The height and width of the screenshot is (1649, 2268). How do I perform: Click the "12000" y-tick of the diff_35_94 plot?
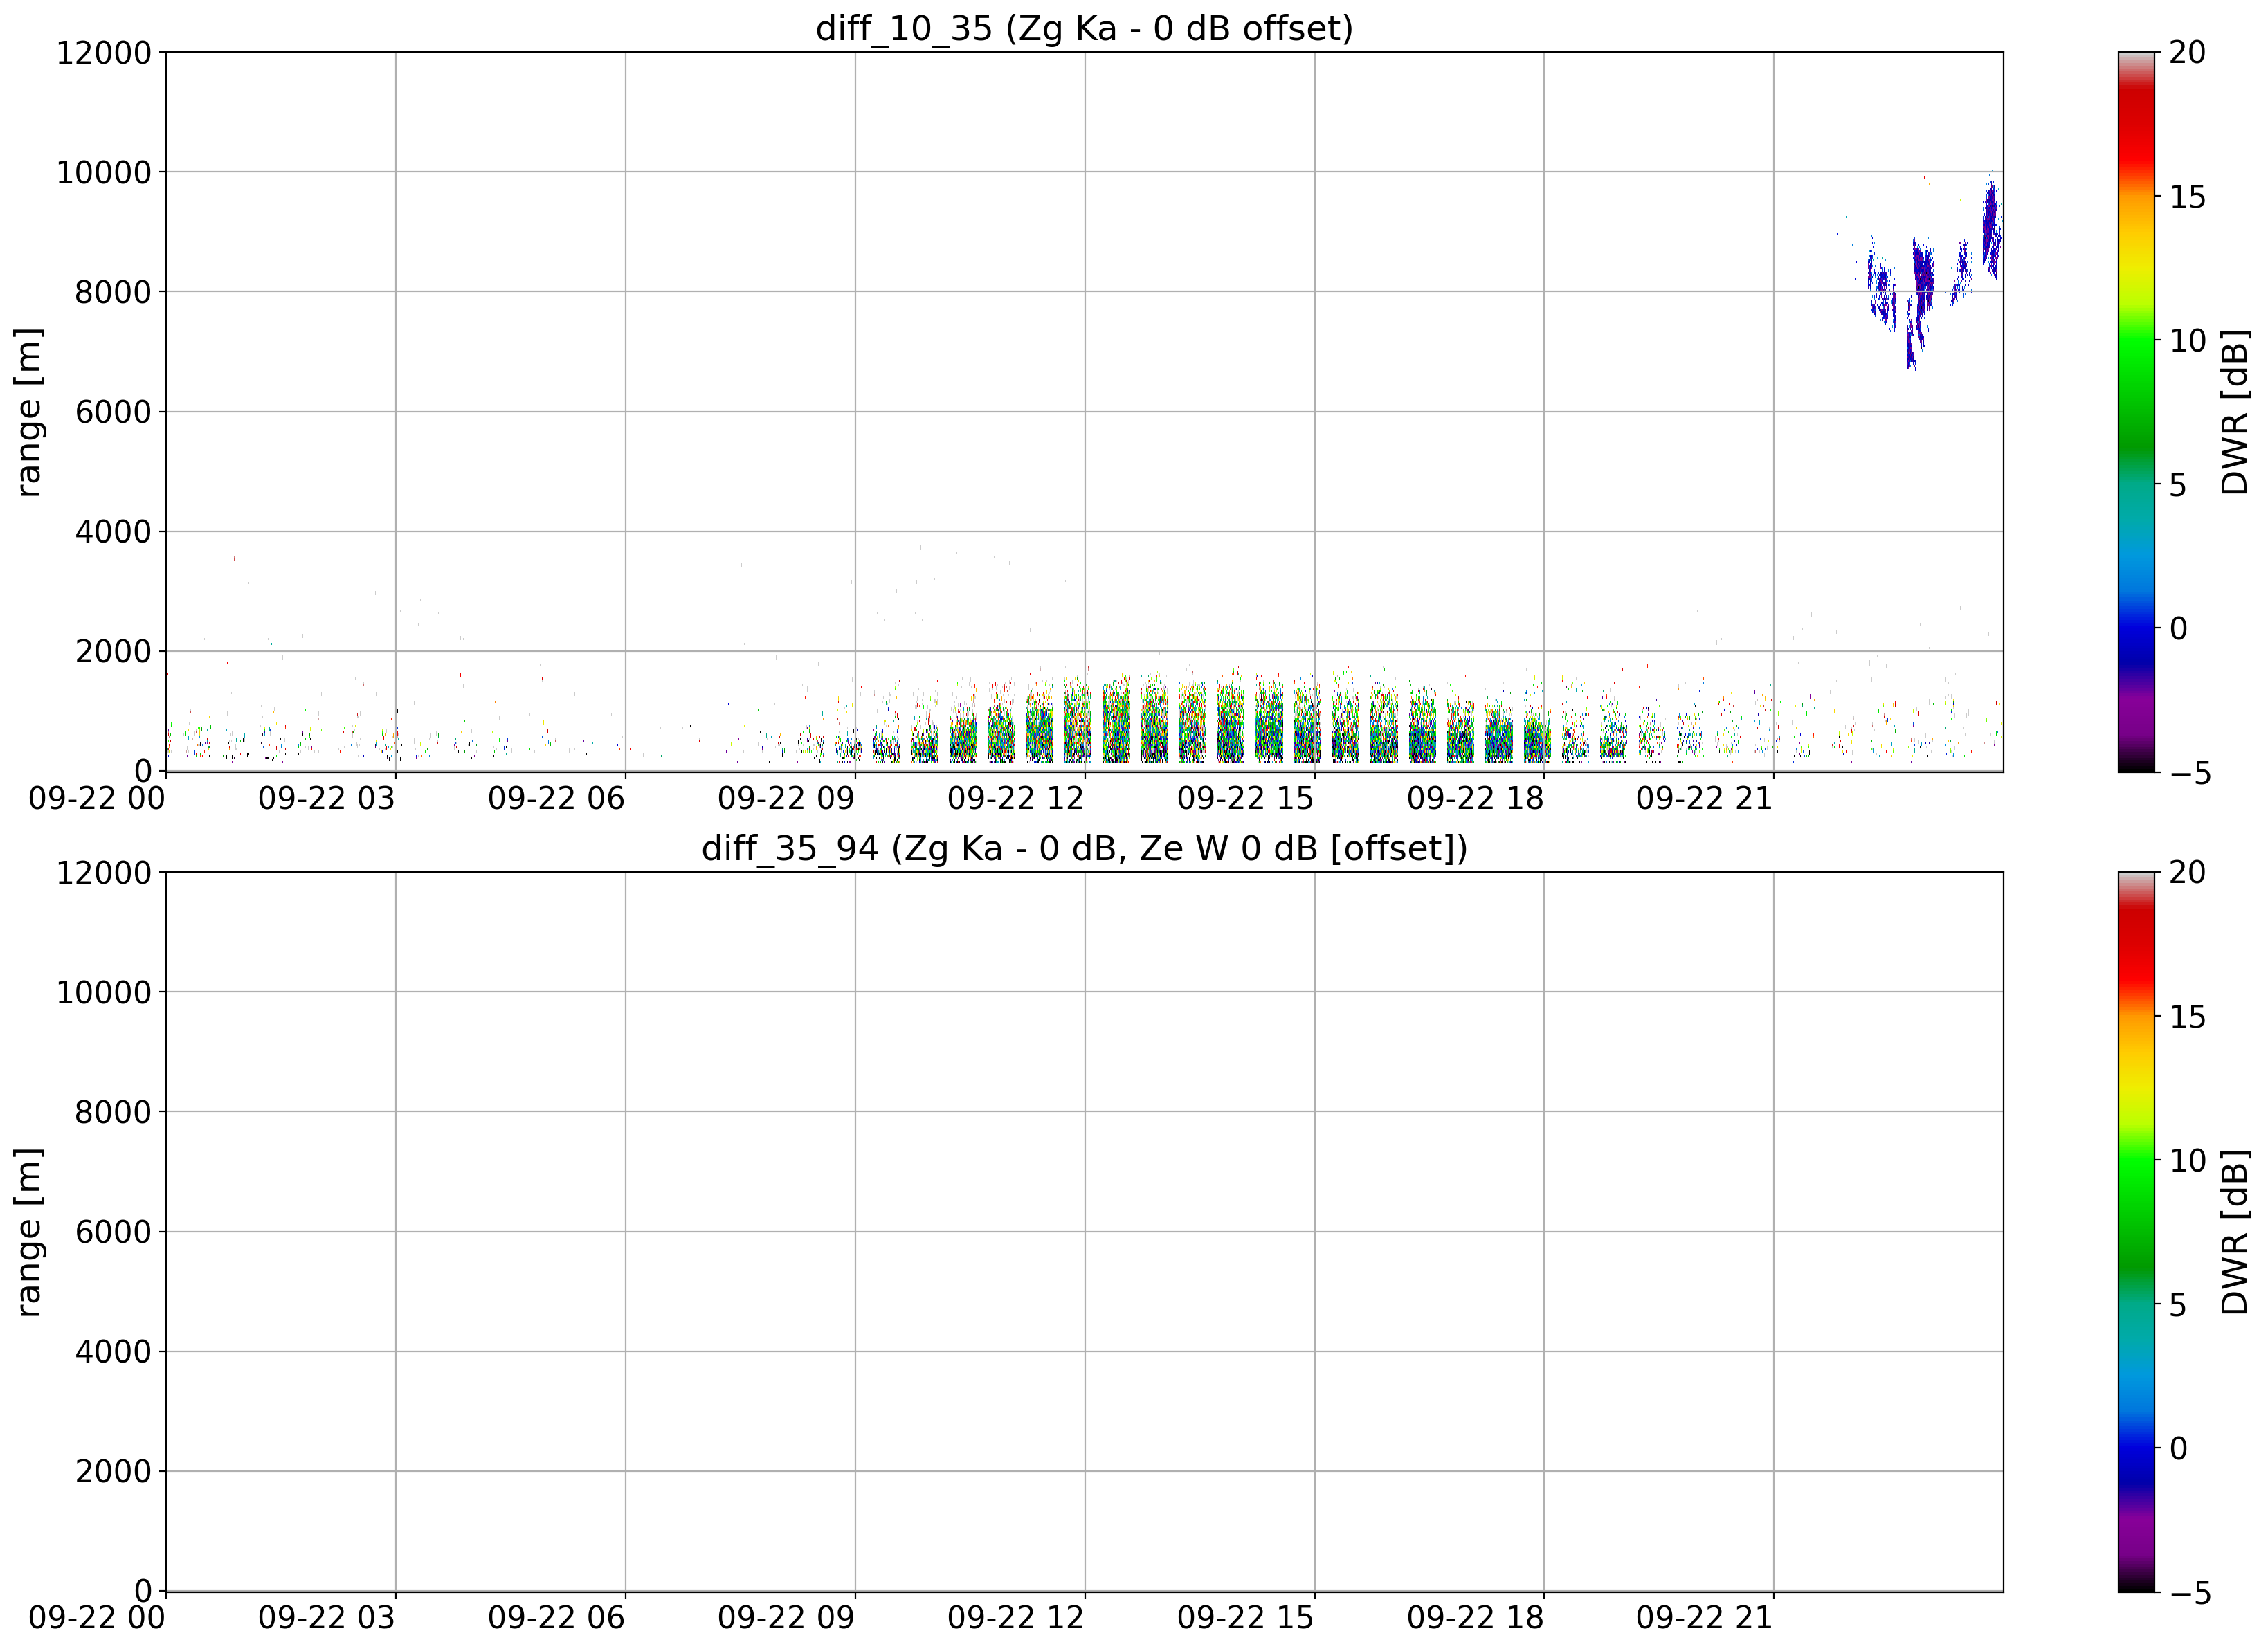[104, 872]
